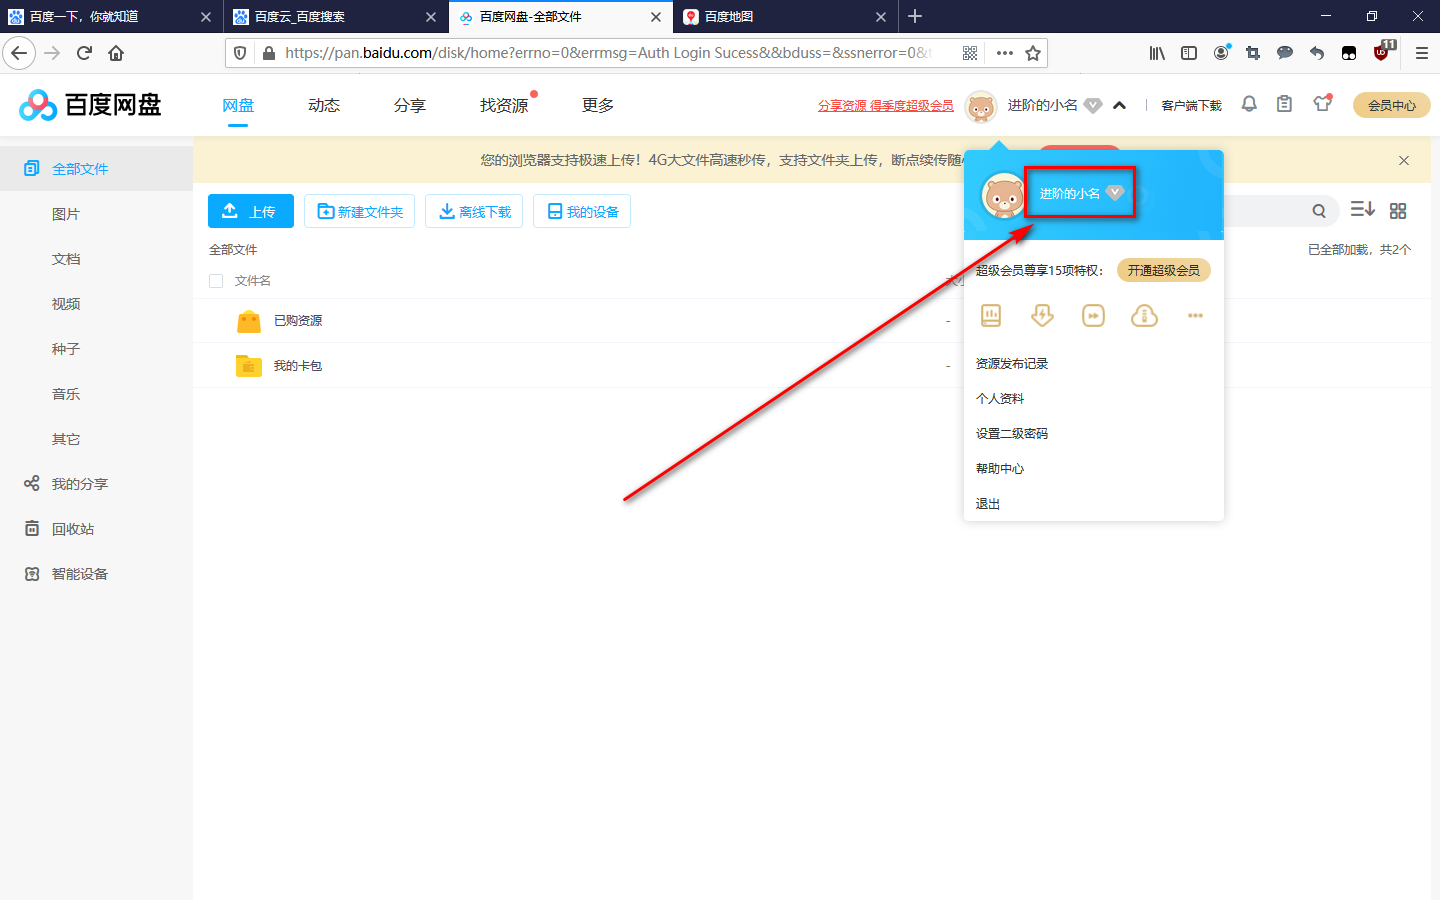
Task: Open 我的卡包 folder icon
Action: 249,366
